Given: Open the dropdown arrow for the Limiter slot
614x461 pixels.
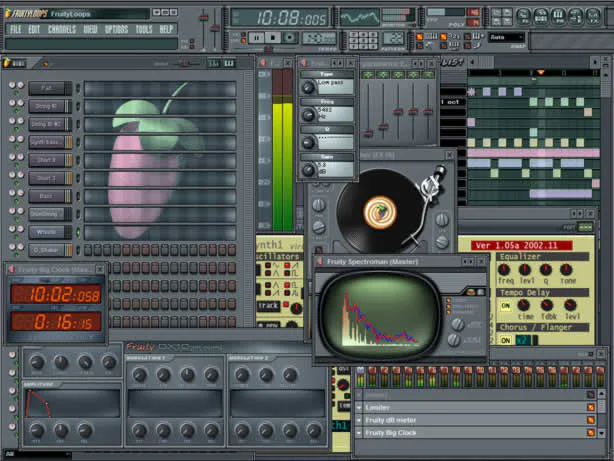Looking at the screenshot, I should tap(359, 408).
